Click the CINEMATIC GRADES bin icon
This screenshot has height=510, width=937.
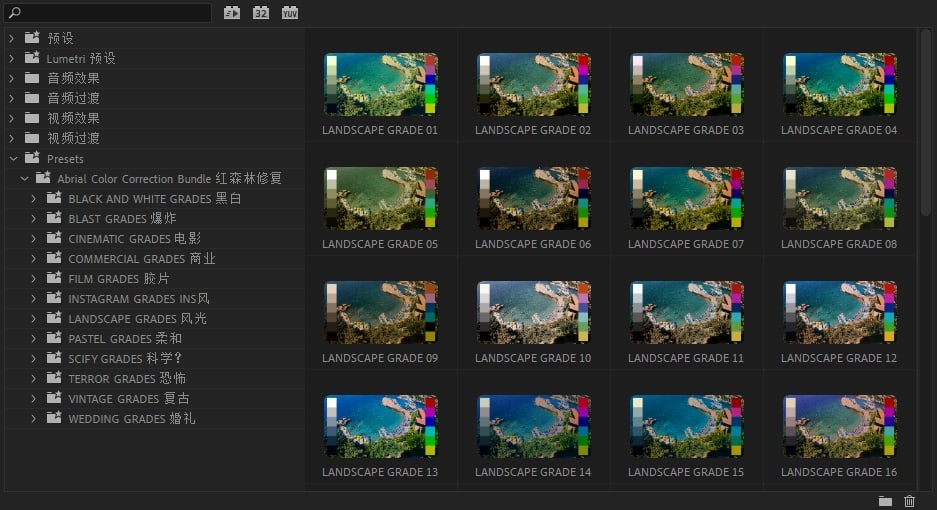pyautogui.click(x=54, y=237)
